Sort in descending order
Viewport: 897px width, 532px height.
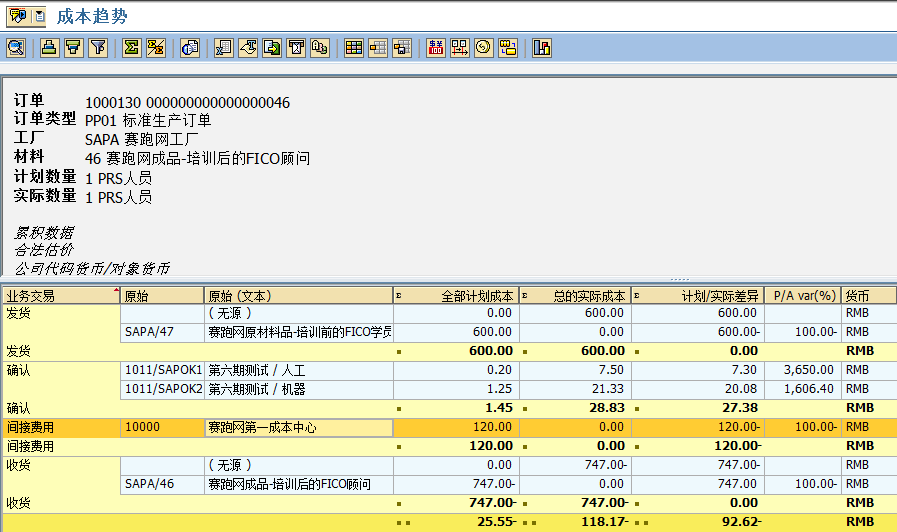coord(74,47)
